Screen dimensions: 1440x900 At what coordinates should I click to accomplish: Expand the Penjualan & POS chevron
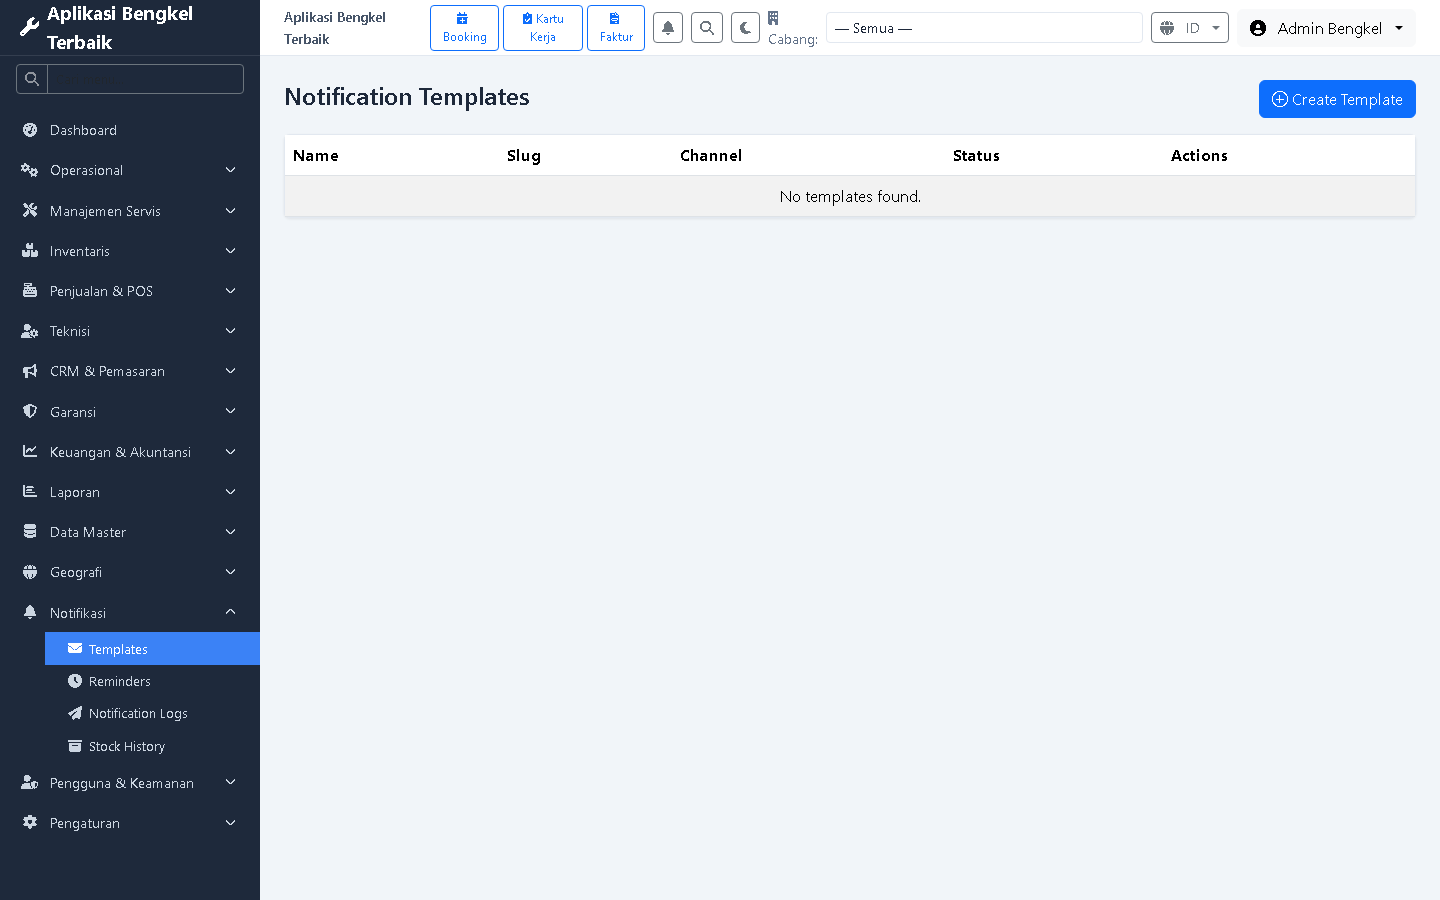(231, 291)
